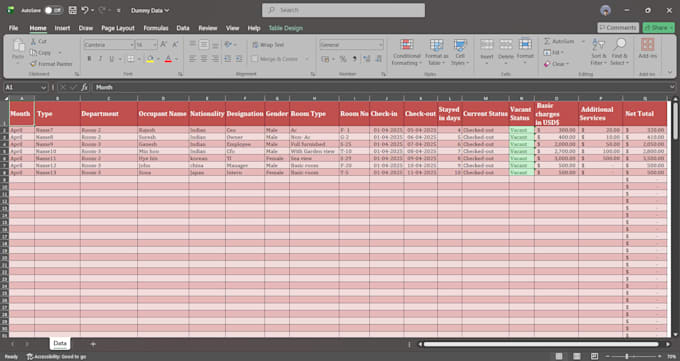
Task: Enable Wrap Text
Action: 268,45
